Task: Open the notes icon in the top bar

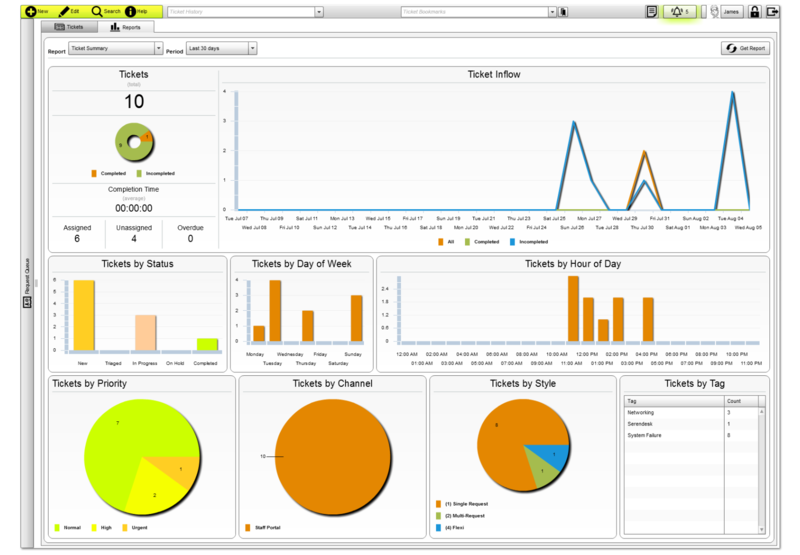Action: pos(652,11)
